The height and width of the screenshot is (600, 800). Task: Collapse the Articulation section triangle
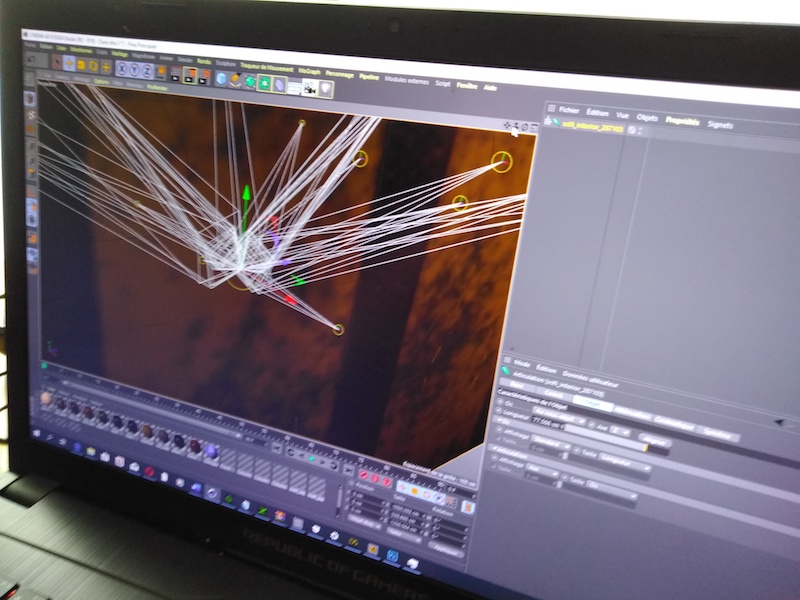(x=494, y=447)
